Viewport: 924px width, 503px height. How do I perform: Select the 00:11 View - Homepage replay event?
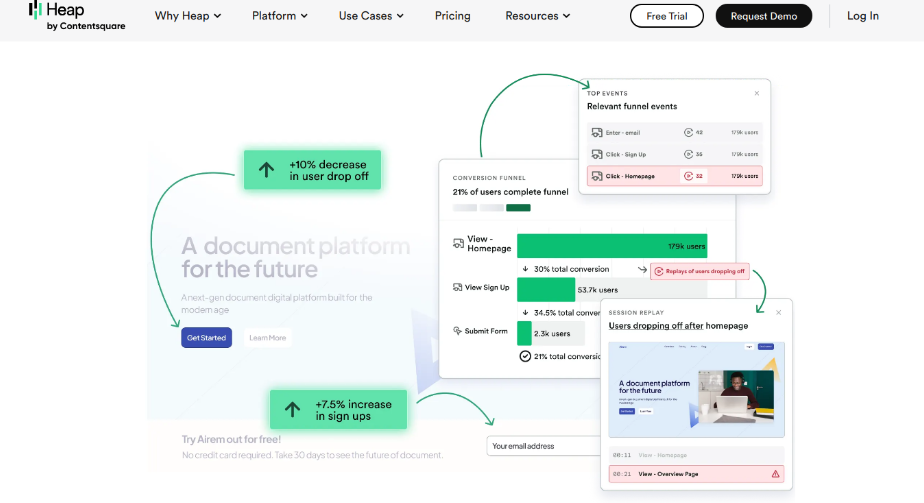point(697,455)
